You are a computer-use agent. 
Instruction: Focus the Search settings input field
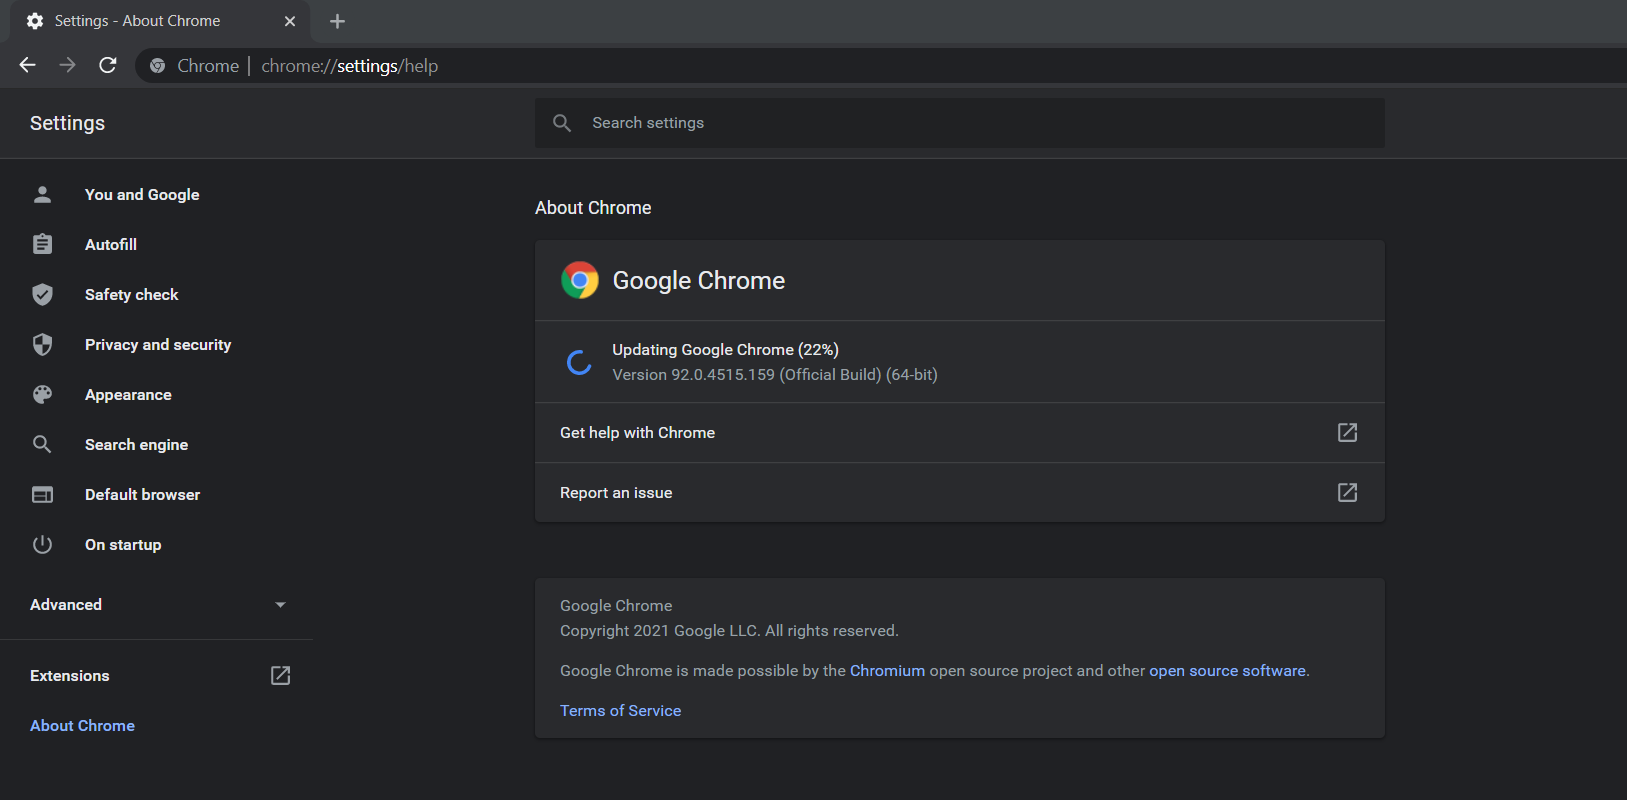(960, 123)
